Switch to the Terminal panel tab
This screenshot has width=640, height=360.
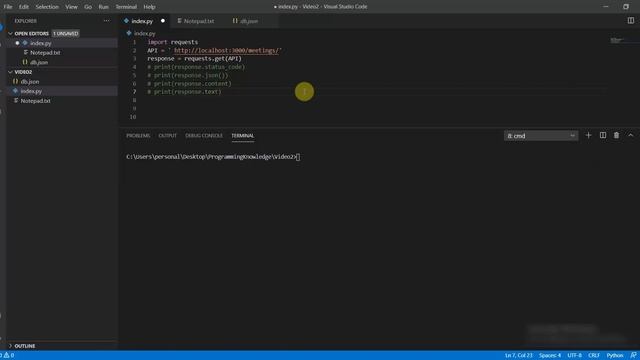click(242, 136)
